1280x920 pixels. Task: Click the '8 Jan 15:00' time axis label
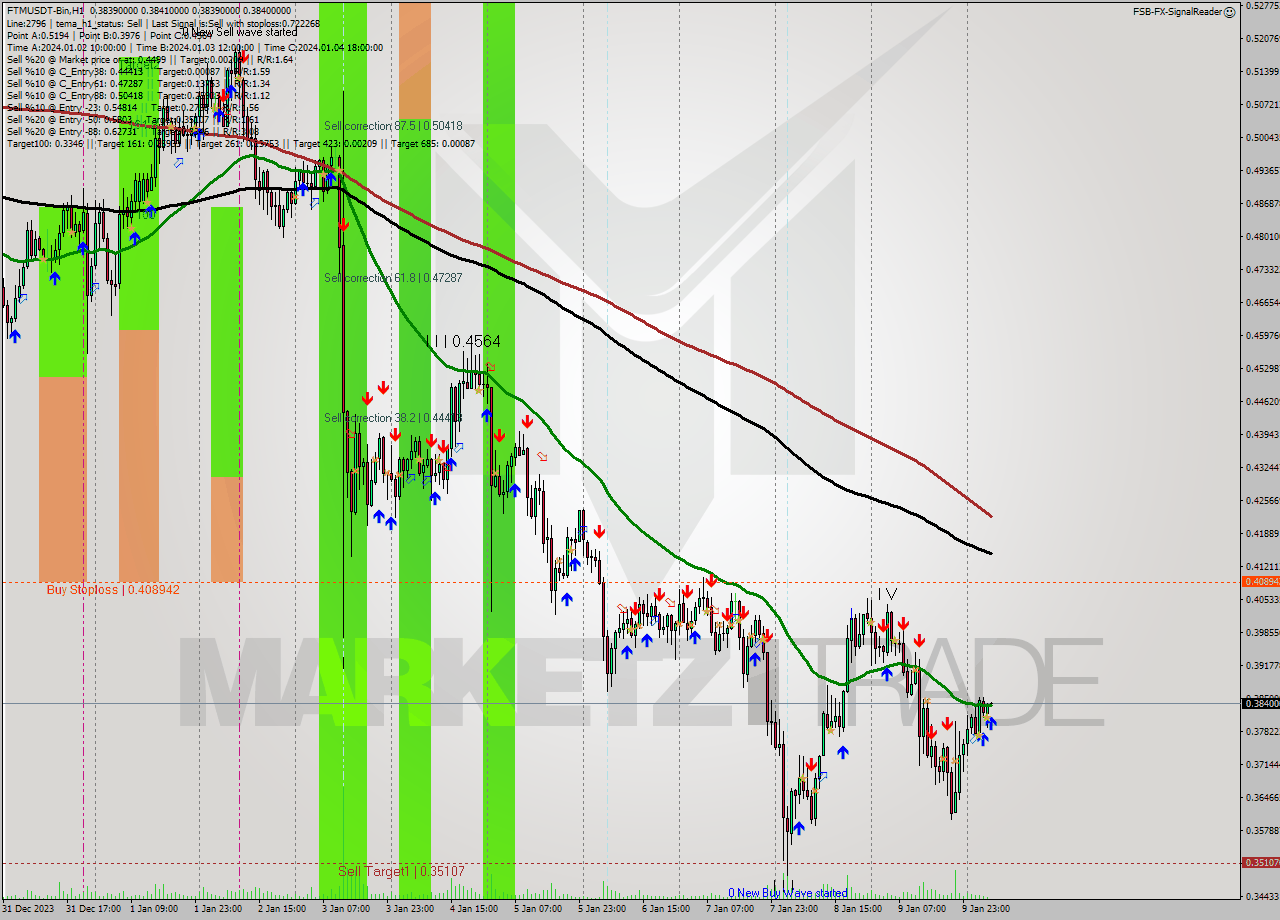(x=858, y=909)
